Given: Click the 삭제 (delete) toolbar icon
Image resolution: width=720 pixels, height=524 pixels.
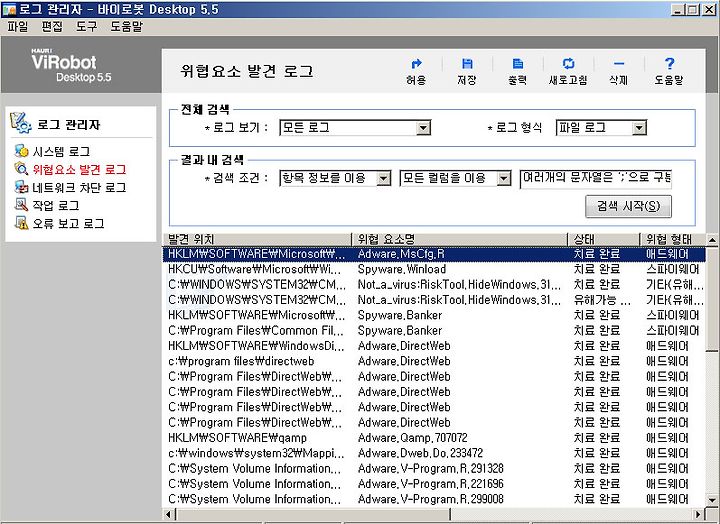Looking at the screenshot, I should (619, 64).
